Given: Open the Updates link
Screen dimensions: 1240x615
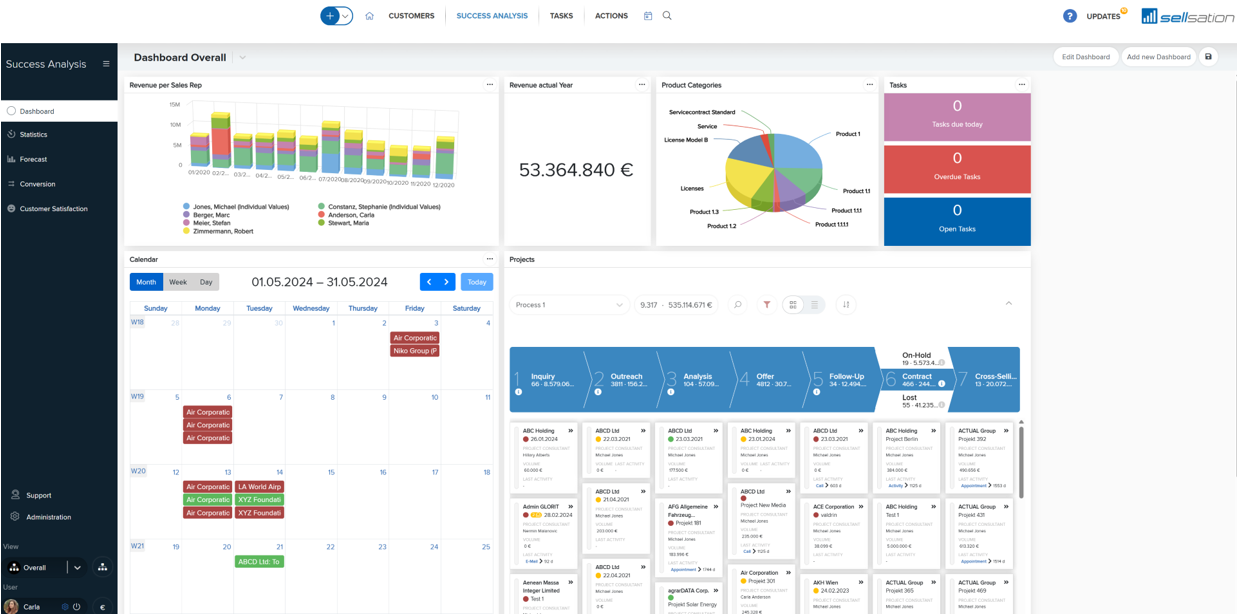Looking at the screenshot, I should pos(1103,16).
